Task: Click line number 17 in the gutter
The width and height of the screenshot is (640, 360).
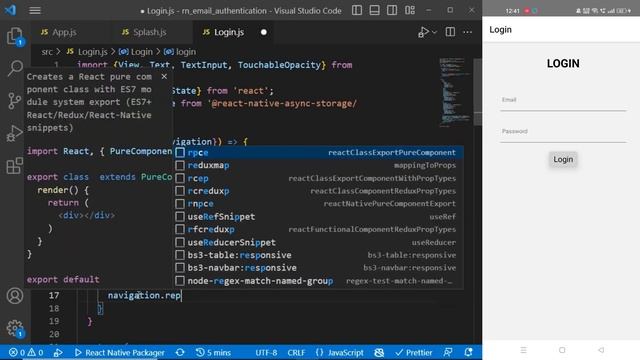Action: (x=54, y=295)
